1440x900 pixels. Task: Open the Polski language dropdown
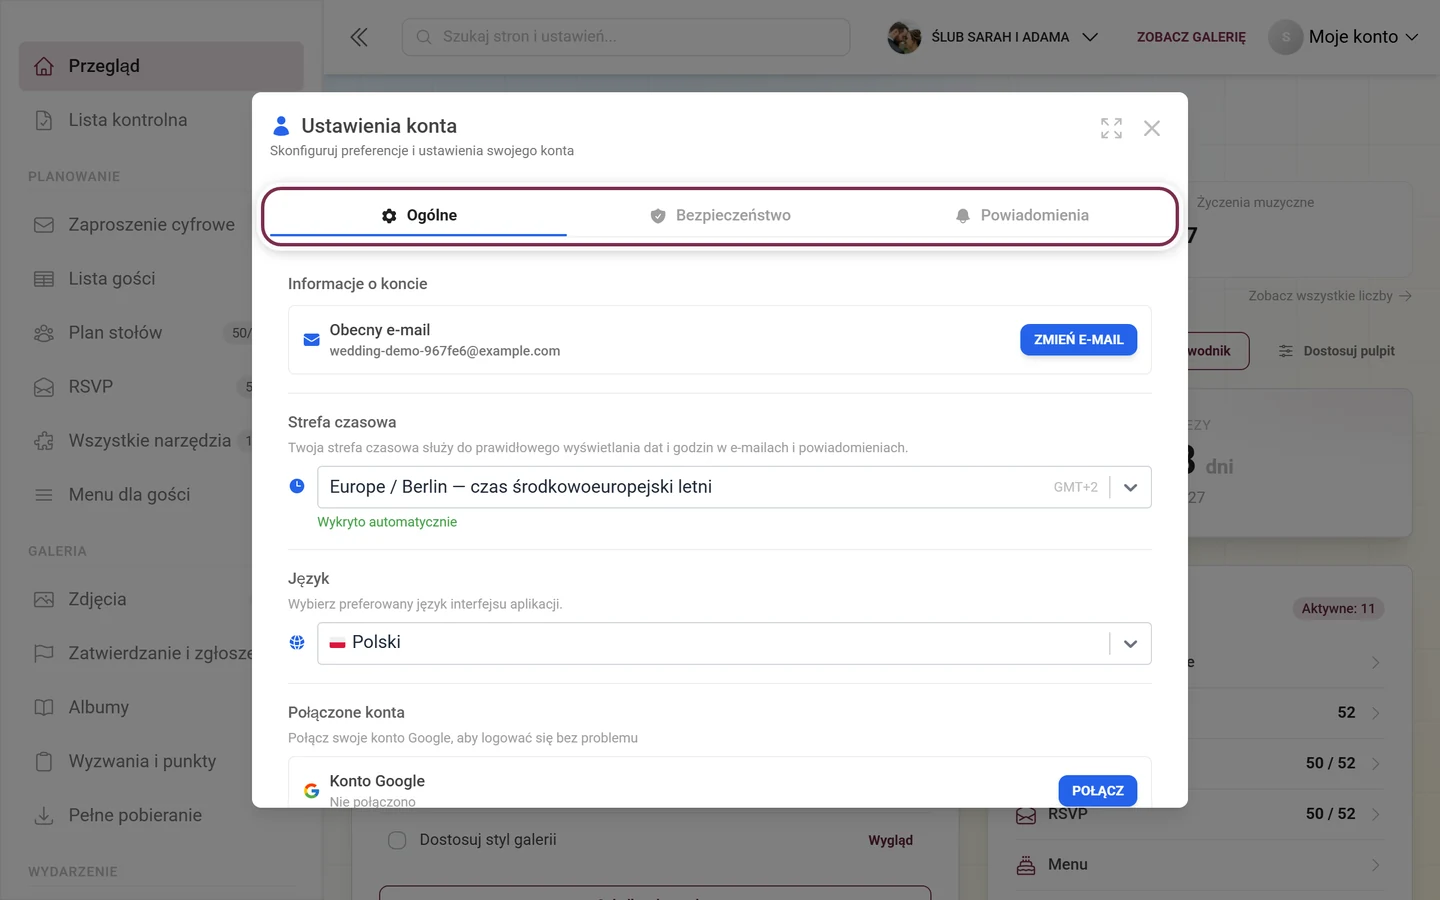coord(734,643)
